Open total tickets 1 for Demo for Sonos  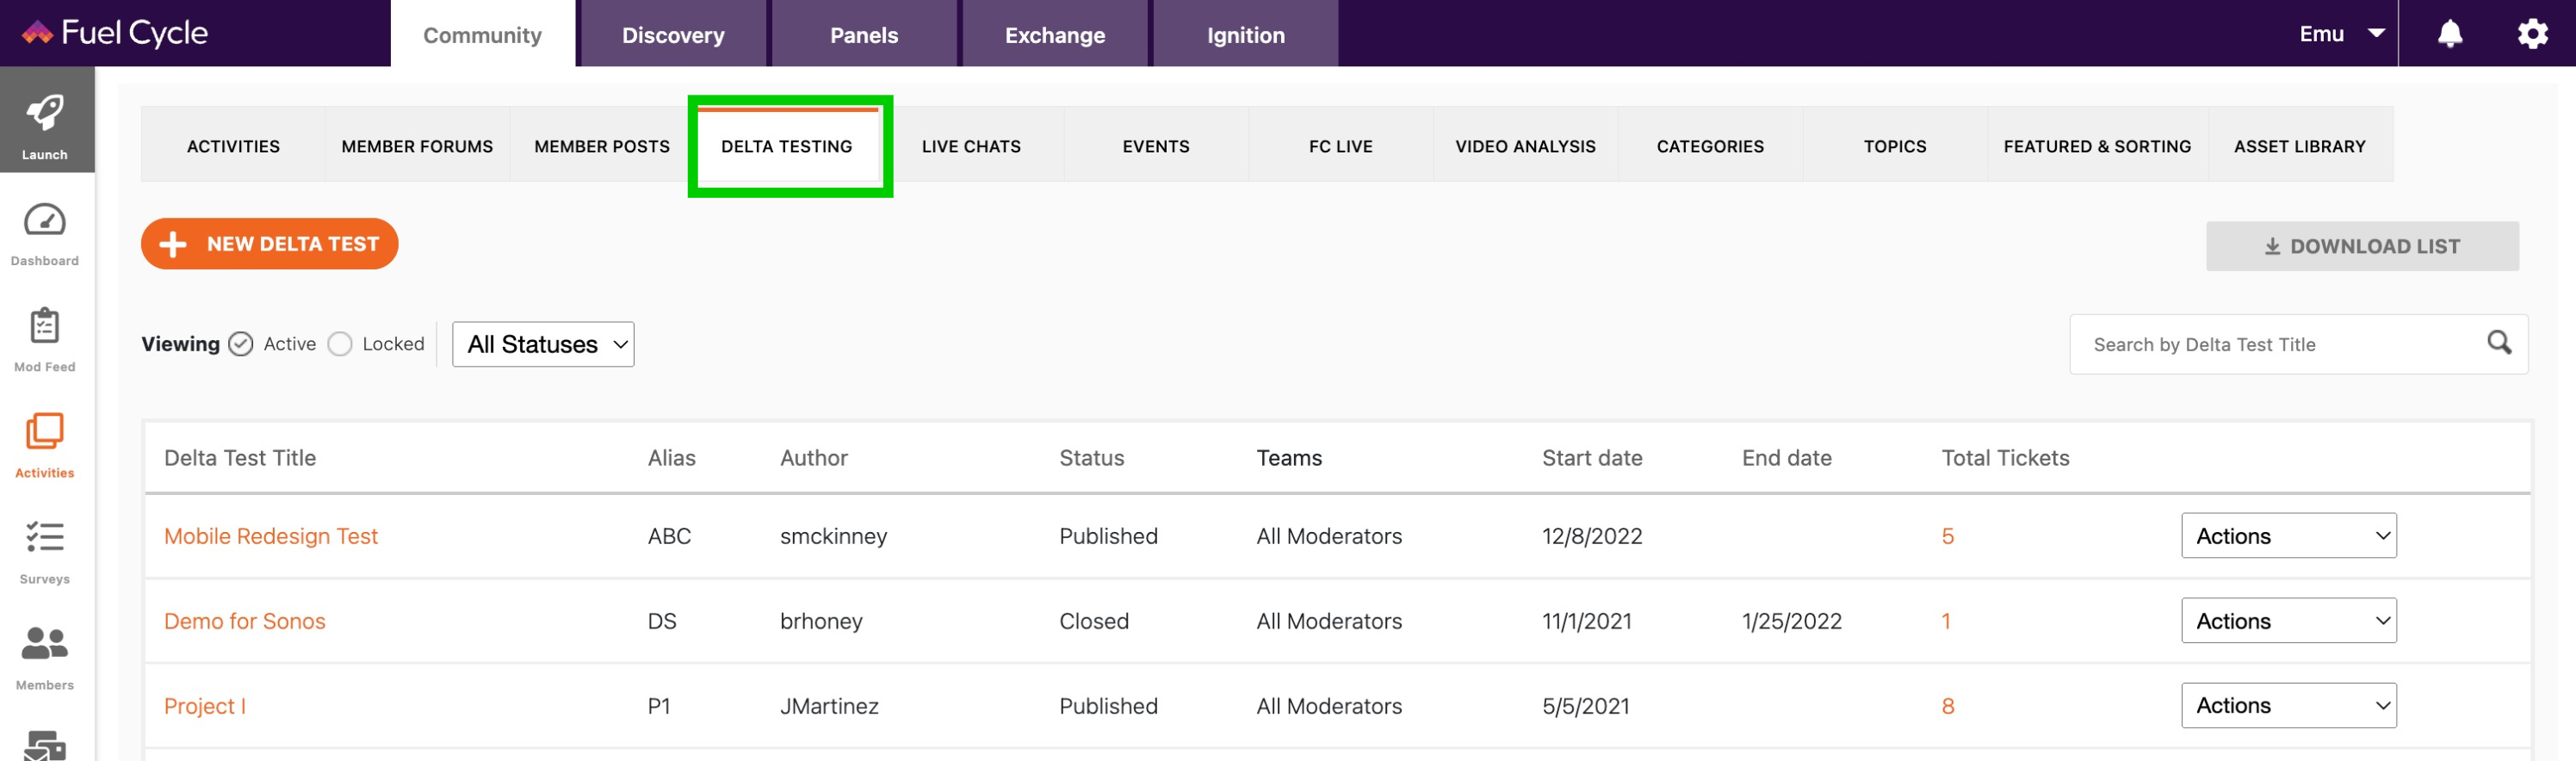pyautogui.click(x=1946, y=621)
